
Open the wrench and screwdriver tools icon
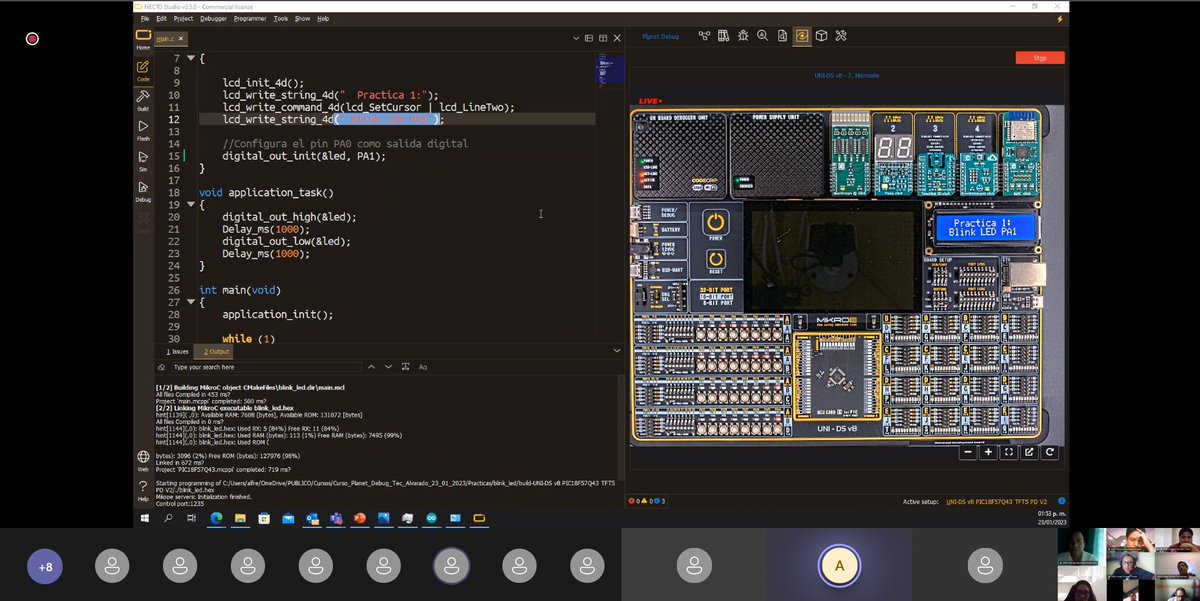pyautogui.click(x=841, y=36)
